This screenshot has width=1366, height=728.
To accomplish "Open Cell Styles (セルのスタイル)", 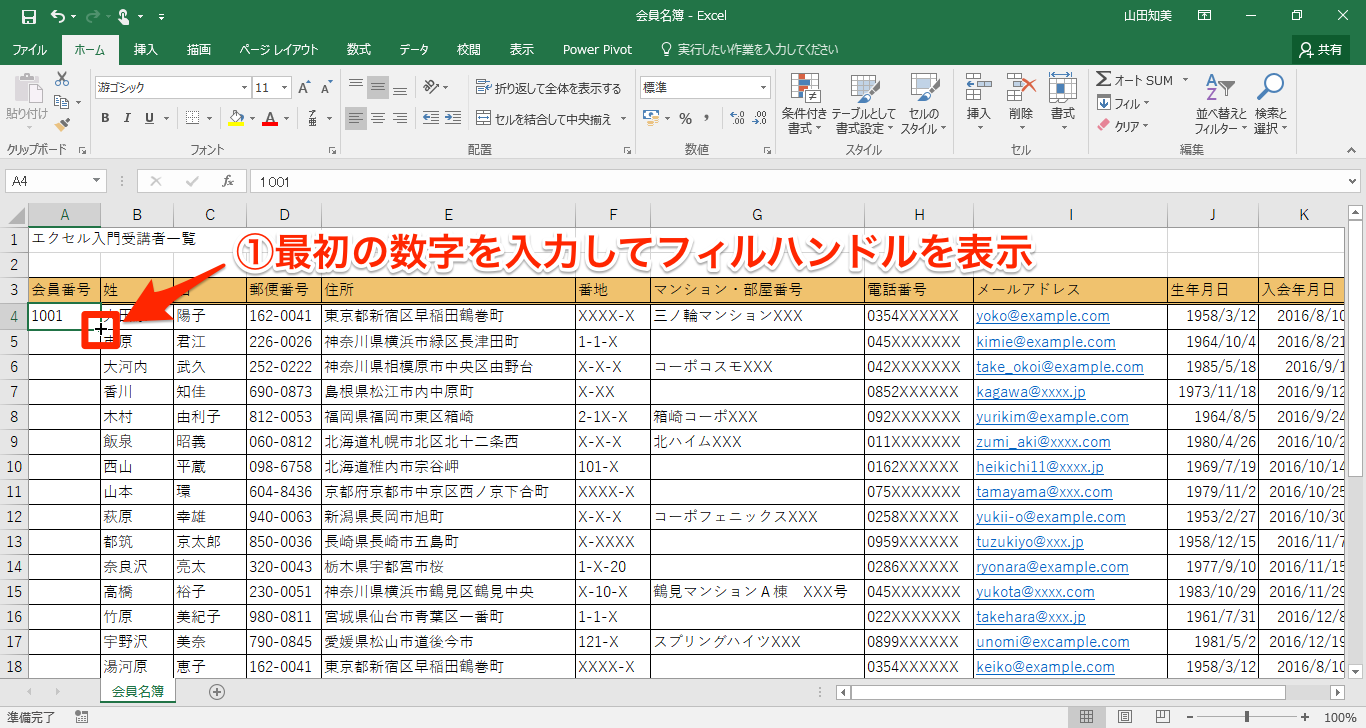I will [x=924, y=104].
